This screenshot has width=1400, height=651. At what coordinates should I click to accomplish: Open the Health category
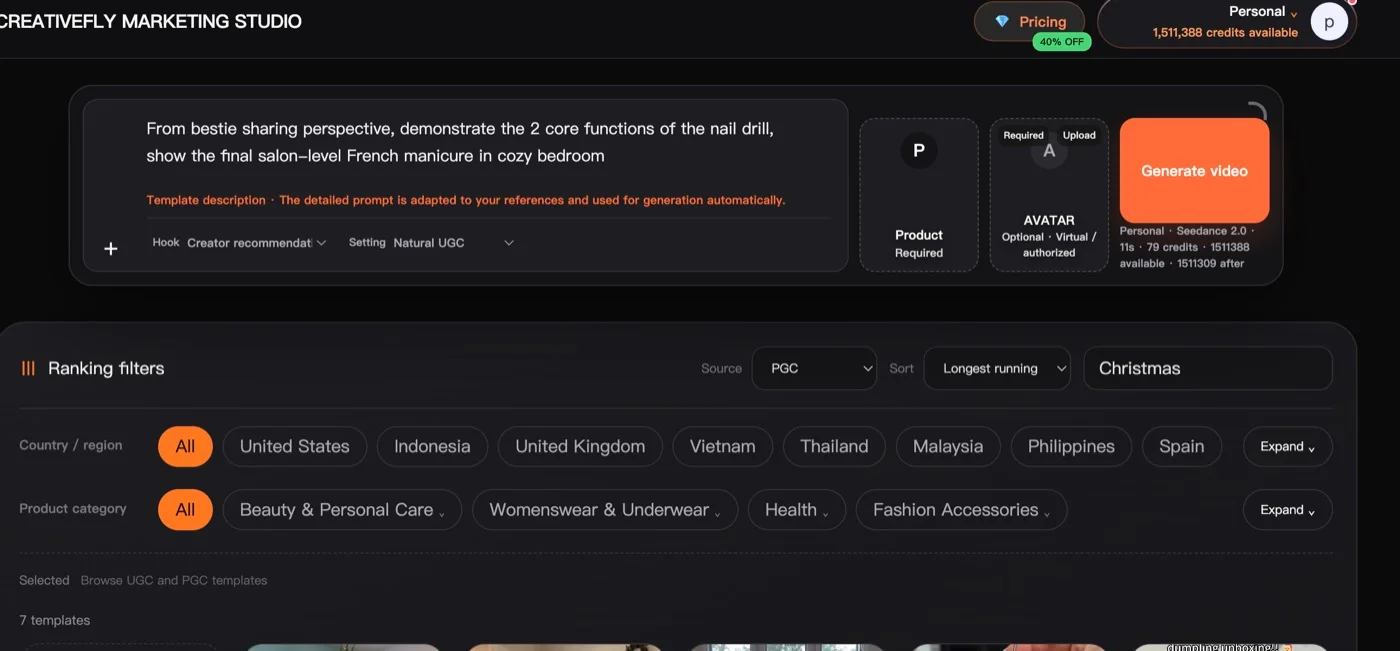(797, 509)
